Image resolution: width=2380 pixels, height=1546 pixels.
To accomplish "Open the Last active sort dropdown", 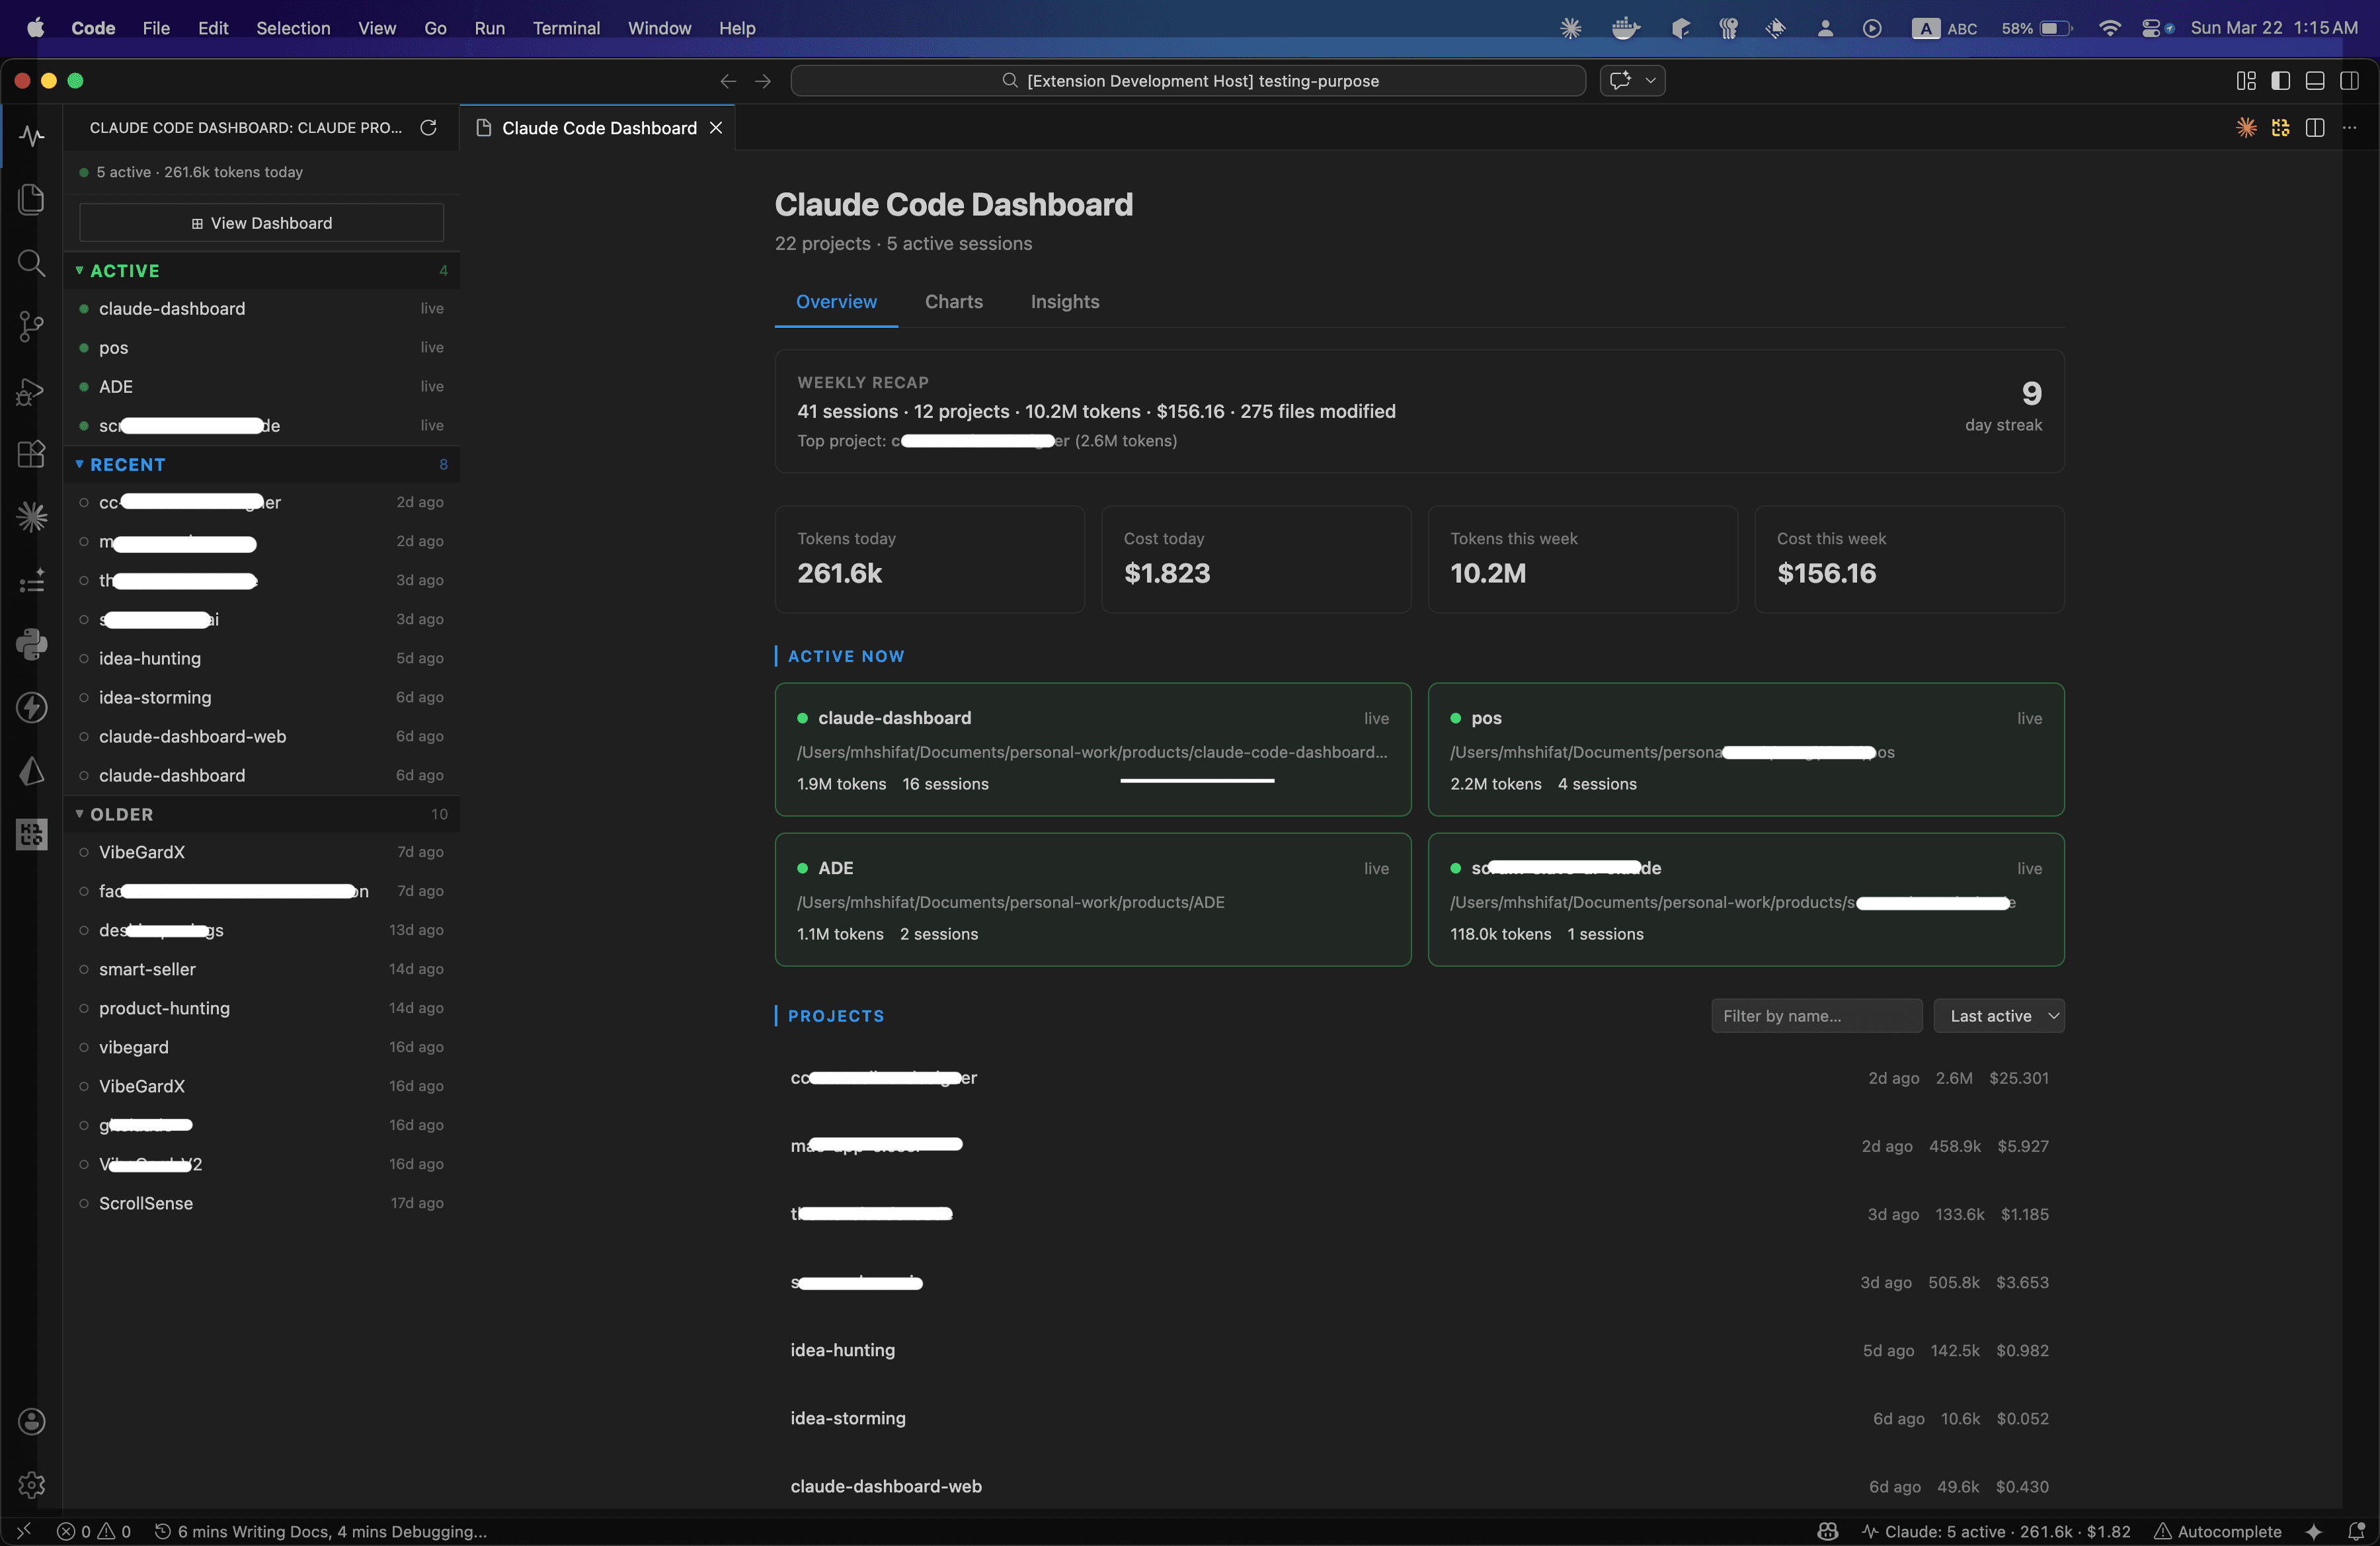I will click(1998, 1016).
